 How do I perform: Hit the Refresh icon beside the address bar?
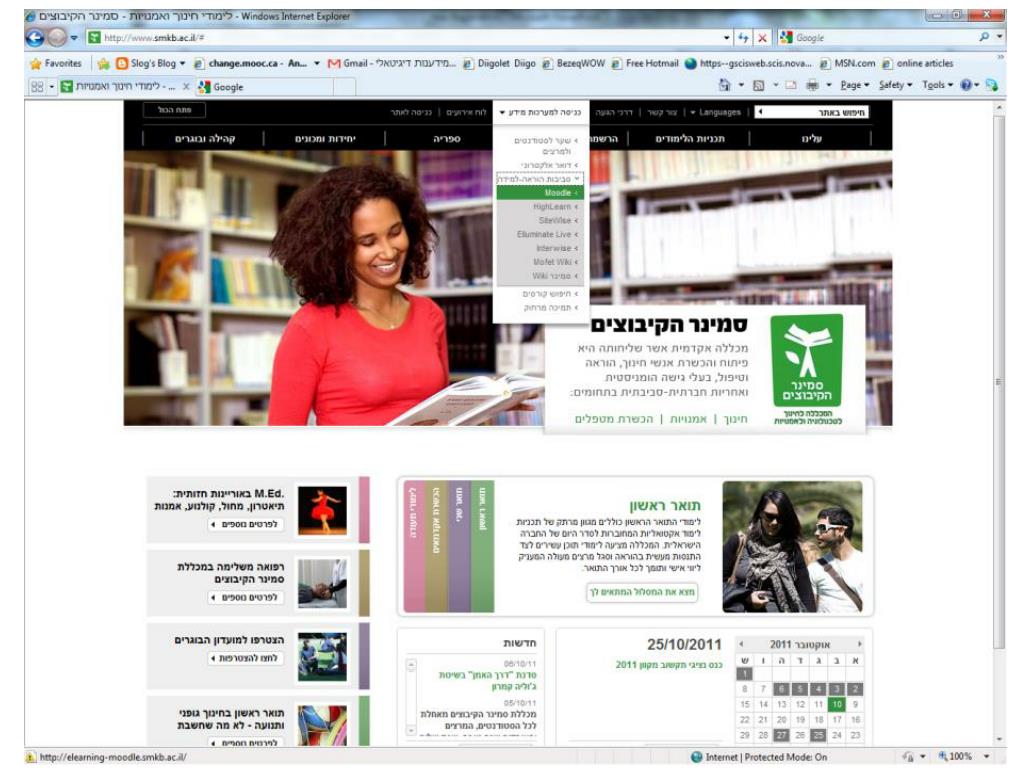(744, 38)
